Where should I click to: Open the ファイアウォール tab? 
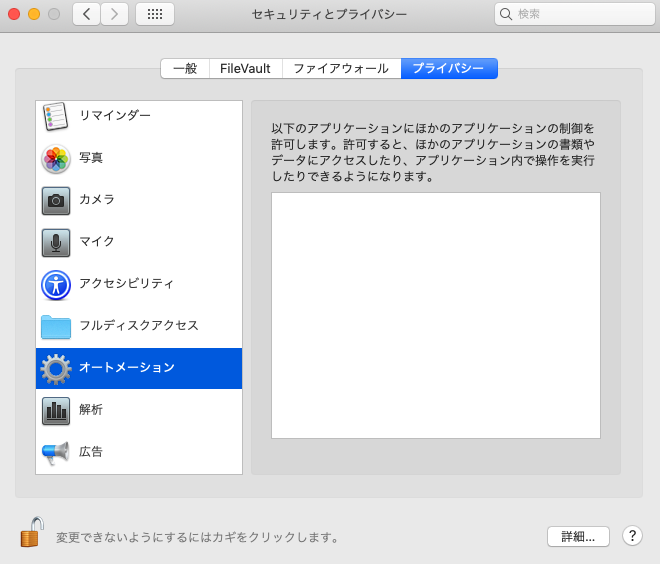[x=341, y=68]
